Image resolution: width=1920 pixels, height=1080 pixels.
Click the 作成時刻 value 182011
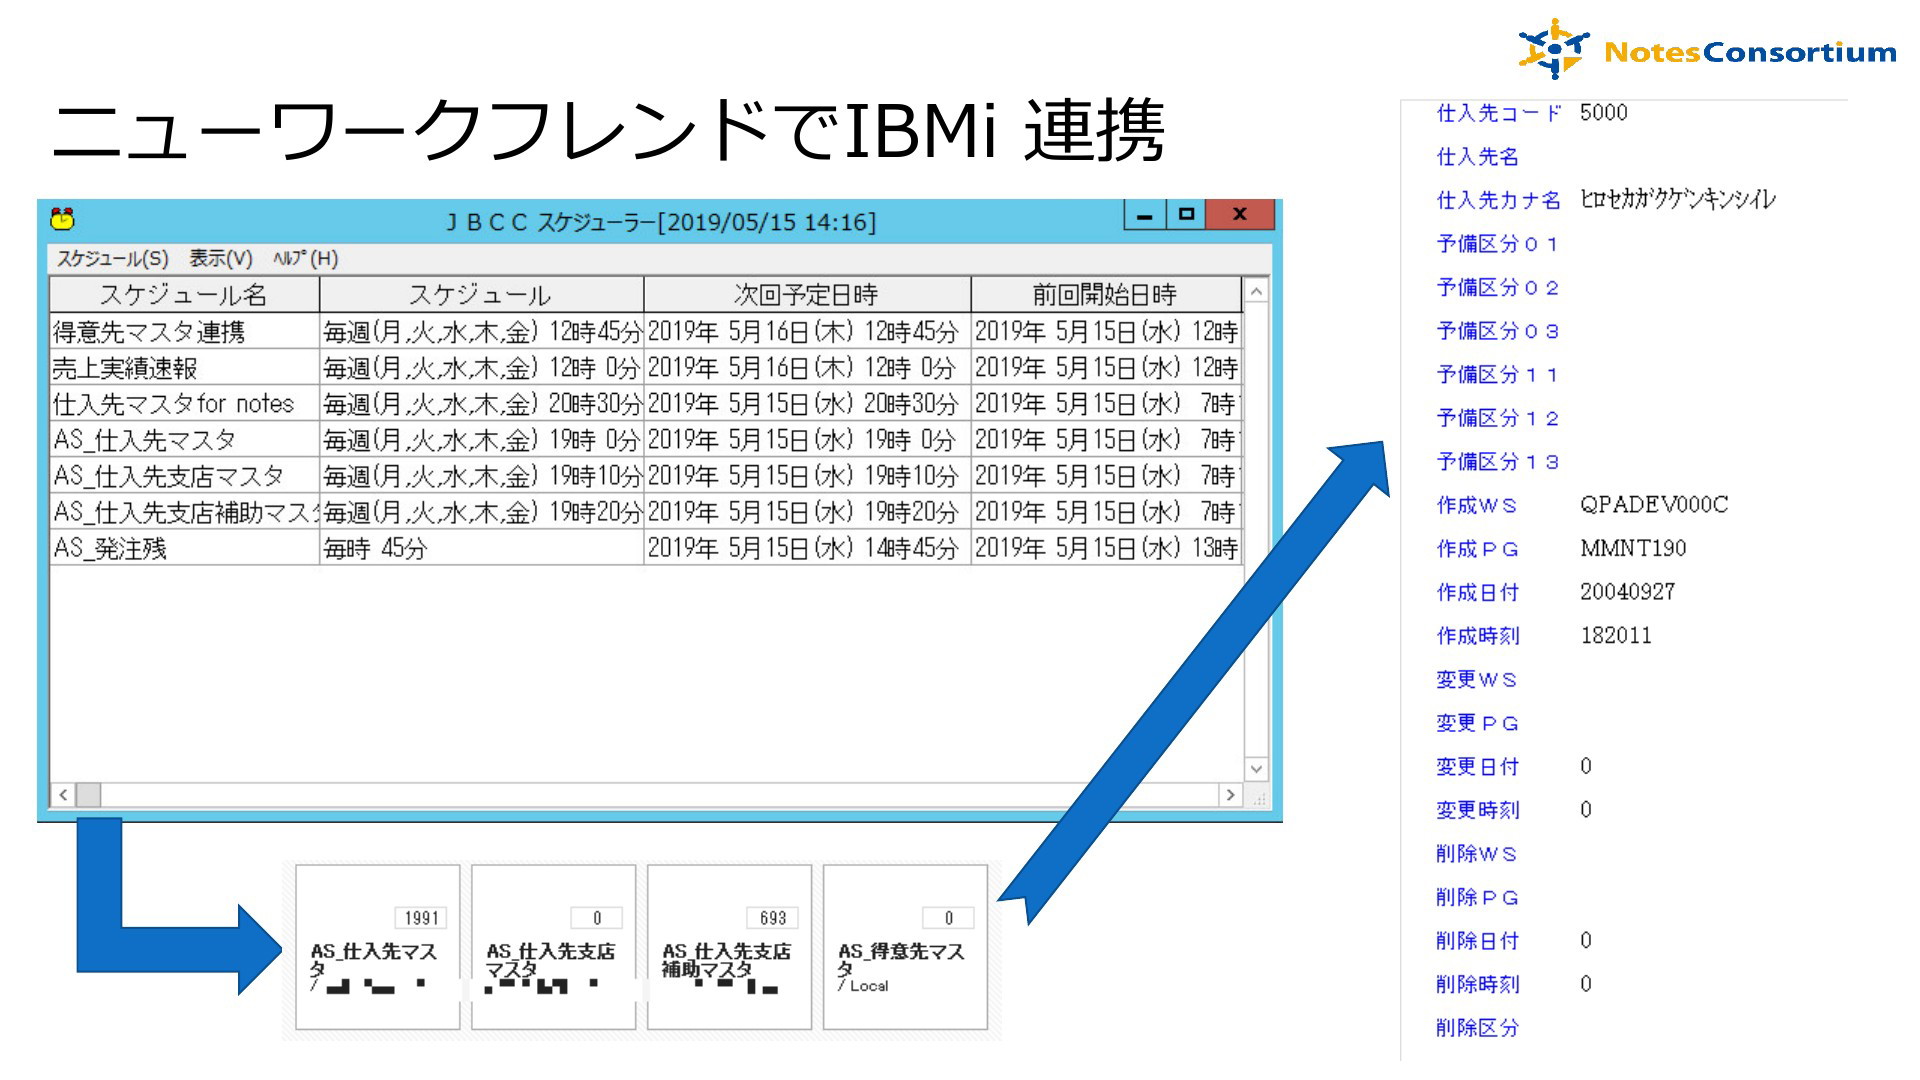[x=1616, y=636]
